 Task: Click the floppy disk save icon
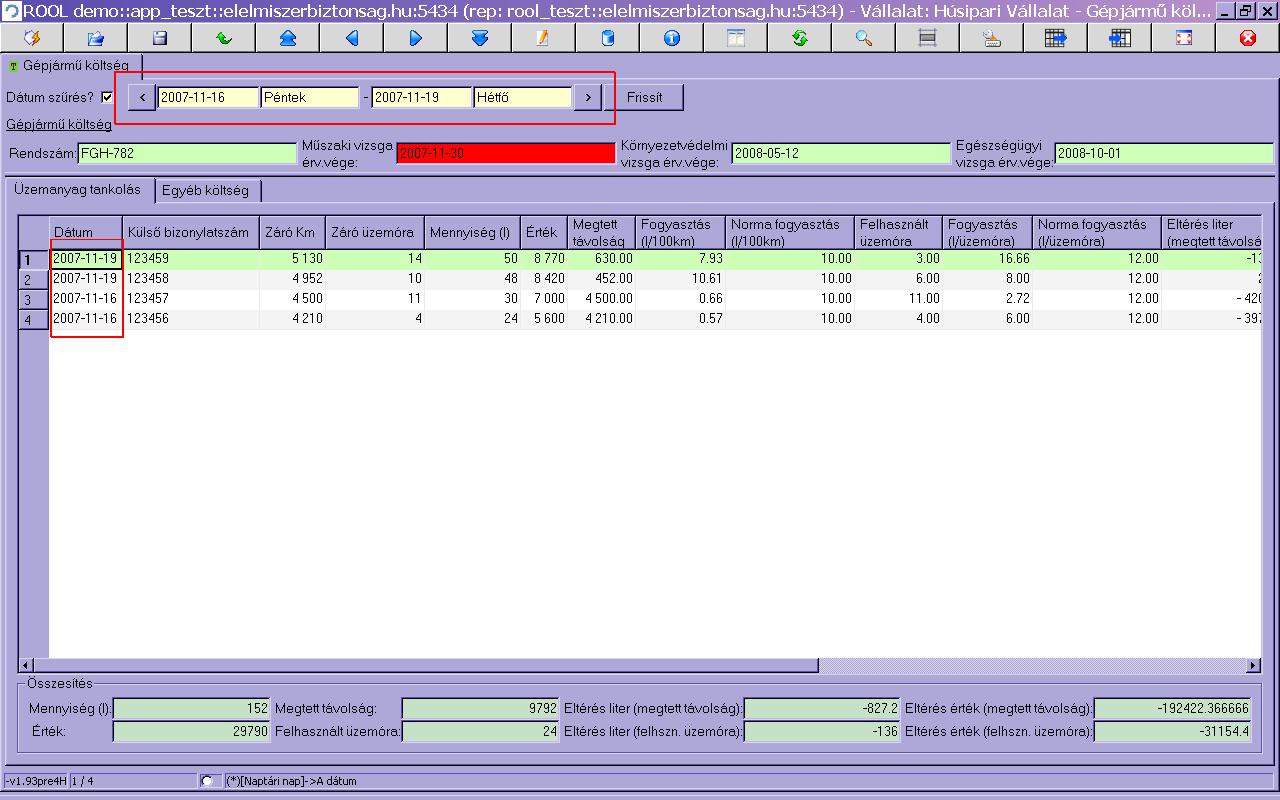tap(160, 38)
